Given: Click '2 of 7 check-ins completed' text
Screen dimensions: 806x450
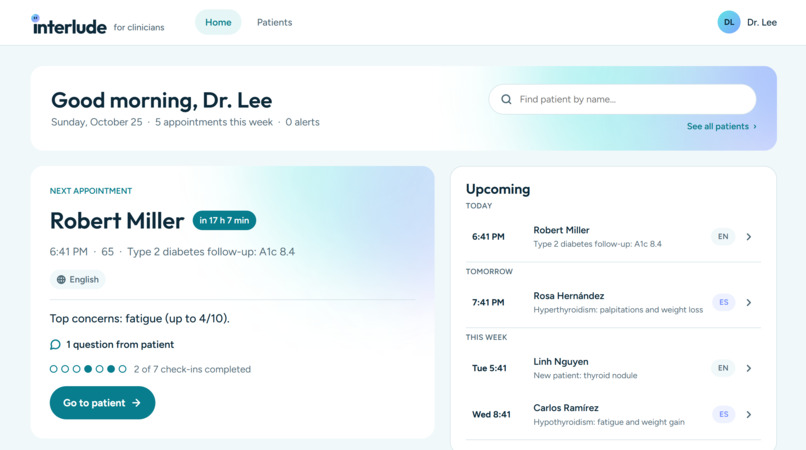Looking at the screenshot, I should pyautogui.click(x=192, y=369).
